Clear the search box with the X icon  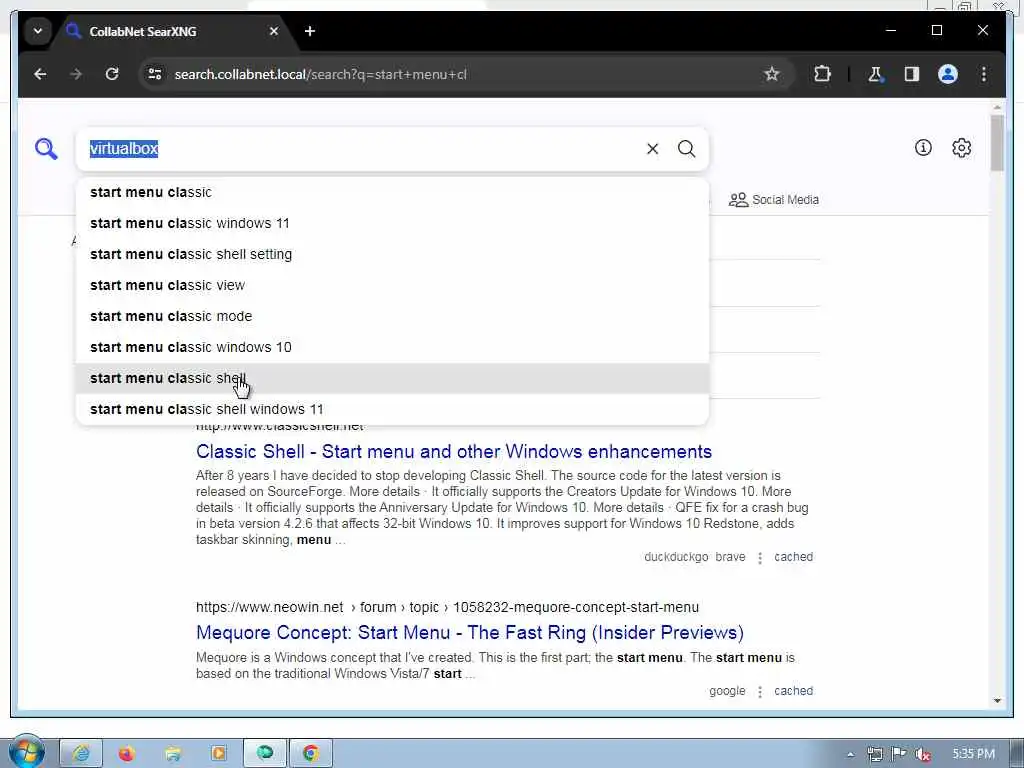click(652, 149)
